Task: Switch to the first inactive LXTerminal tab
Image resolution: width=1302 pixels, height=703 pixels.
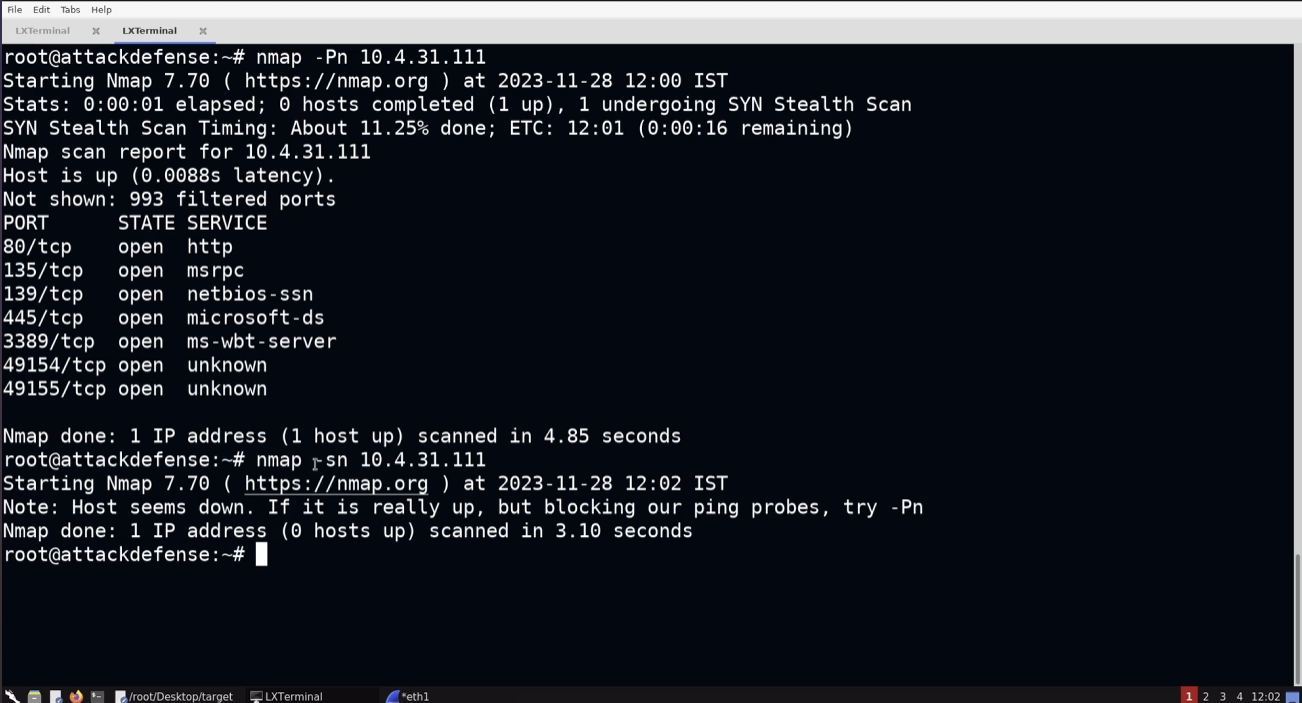Action: pos(43,31)
